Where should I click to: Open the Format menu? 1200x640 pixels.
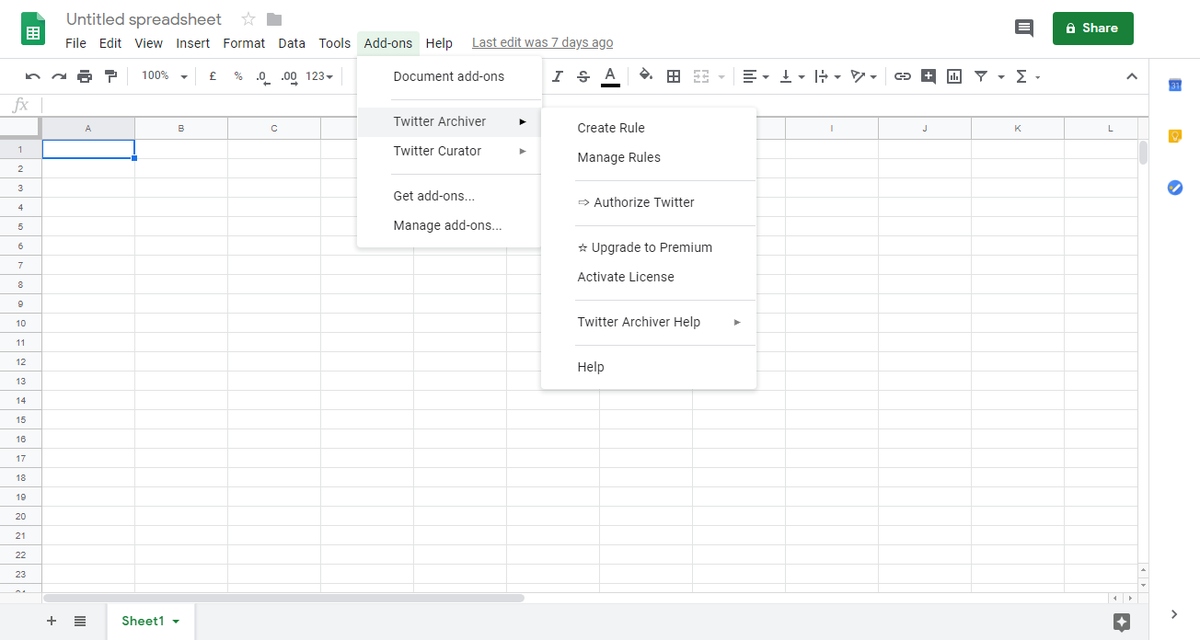244,43
